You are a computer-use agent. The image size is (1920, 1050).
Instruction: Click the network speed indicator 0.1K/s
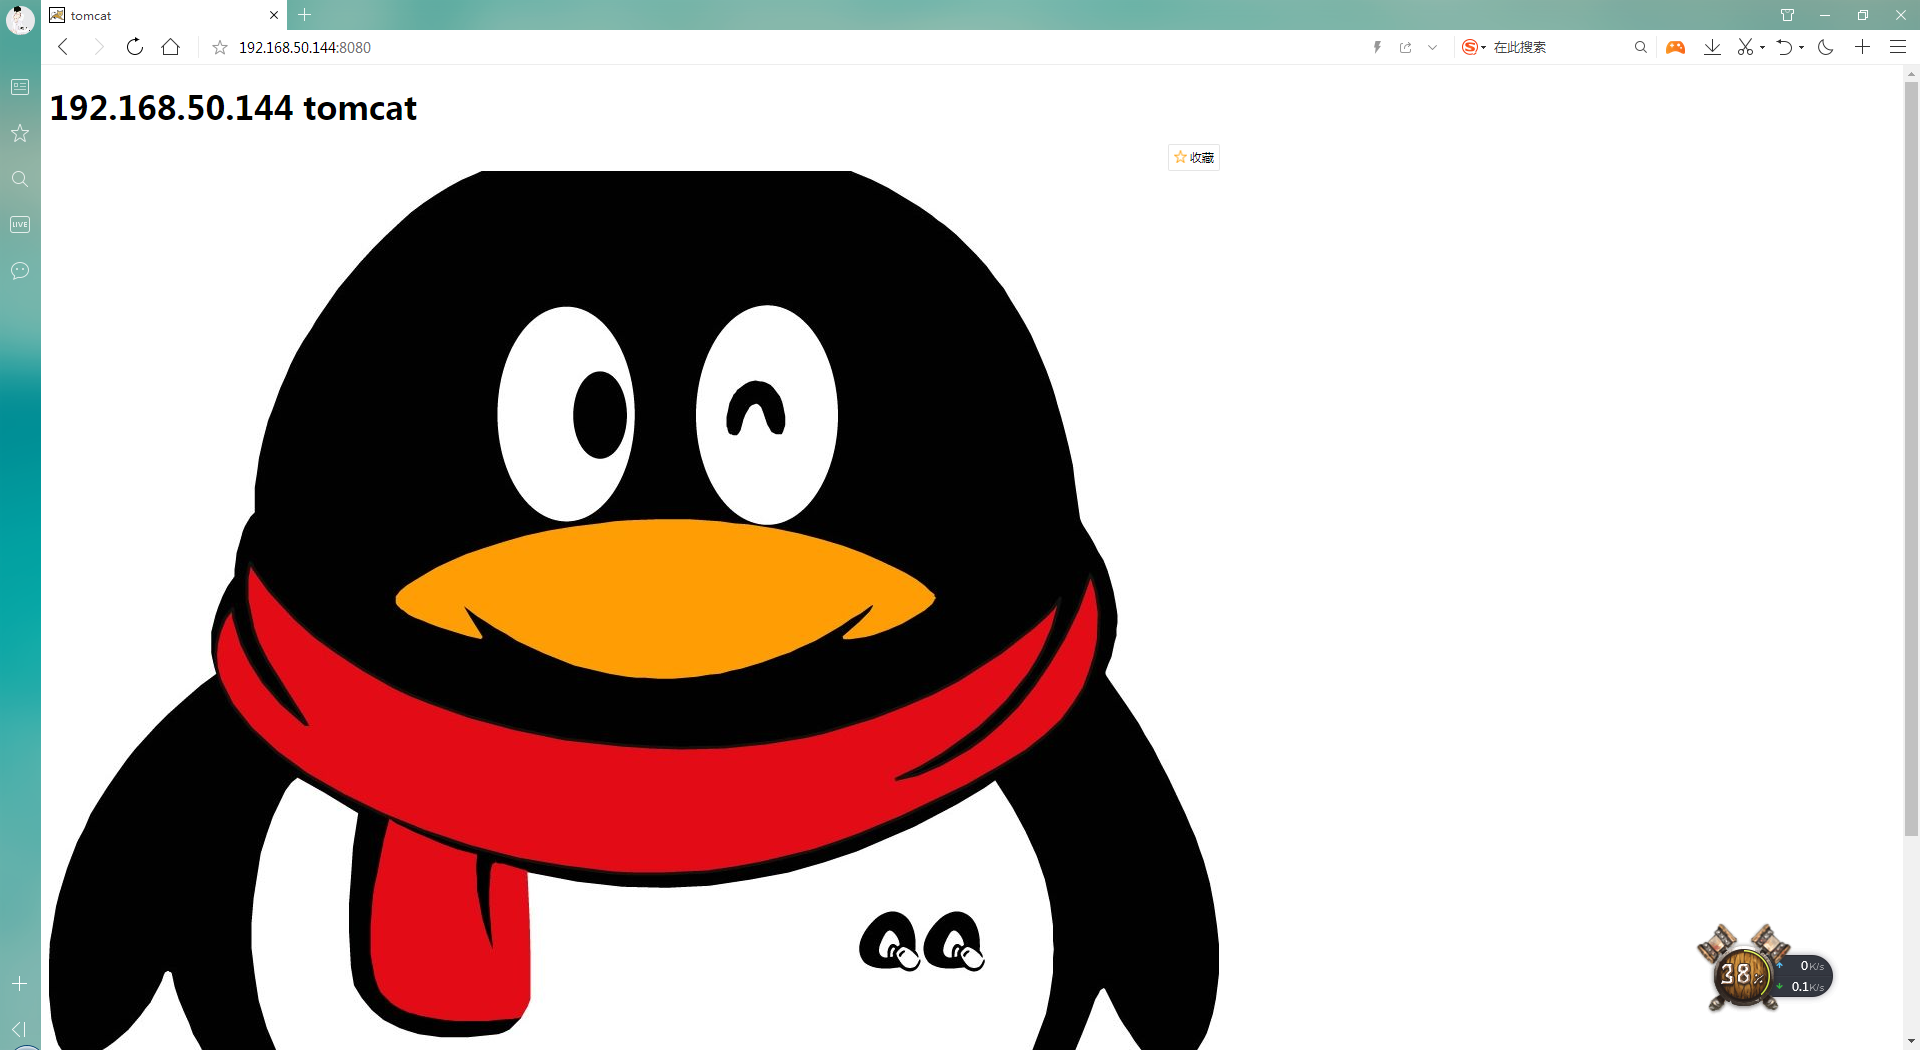(x=1807, y=987)
